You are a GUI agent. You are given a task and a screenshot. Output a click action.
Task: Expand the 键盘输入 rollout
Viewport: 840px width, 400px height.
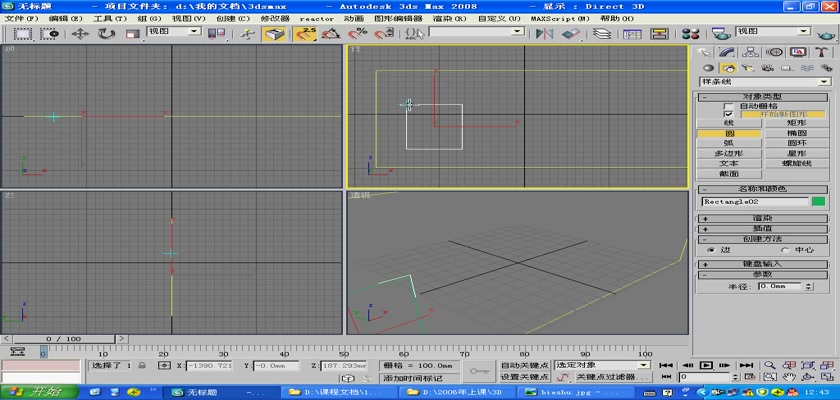click(763, 264)
